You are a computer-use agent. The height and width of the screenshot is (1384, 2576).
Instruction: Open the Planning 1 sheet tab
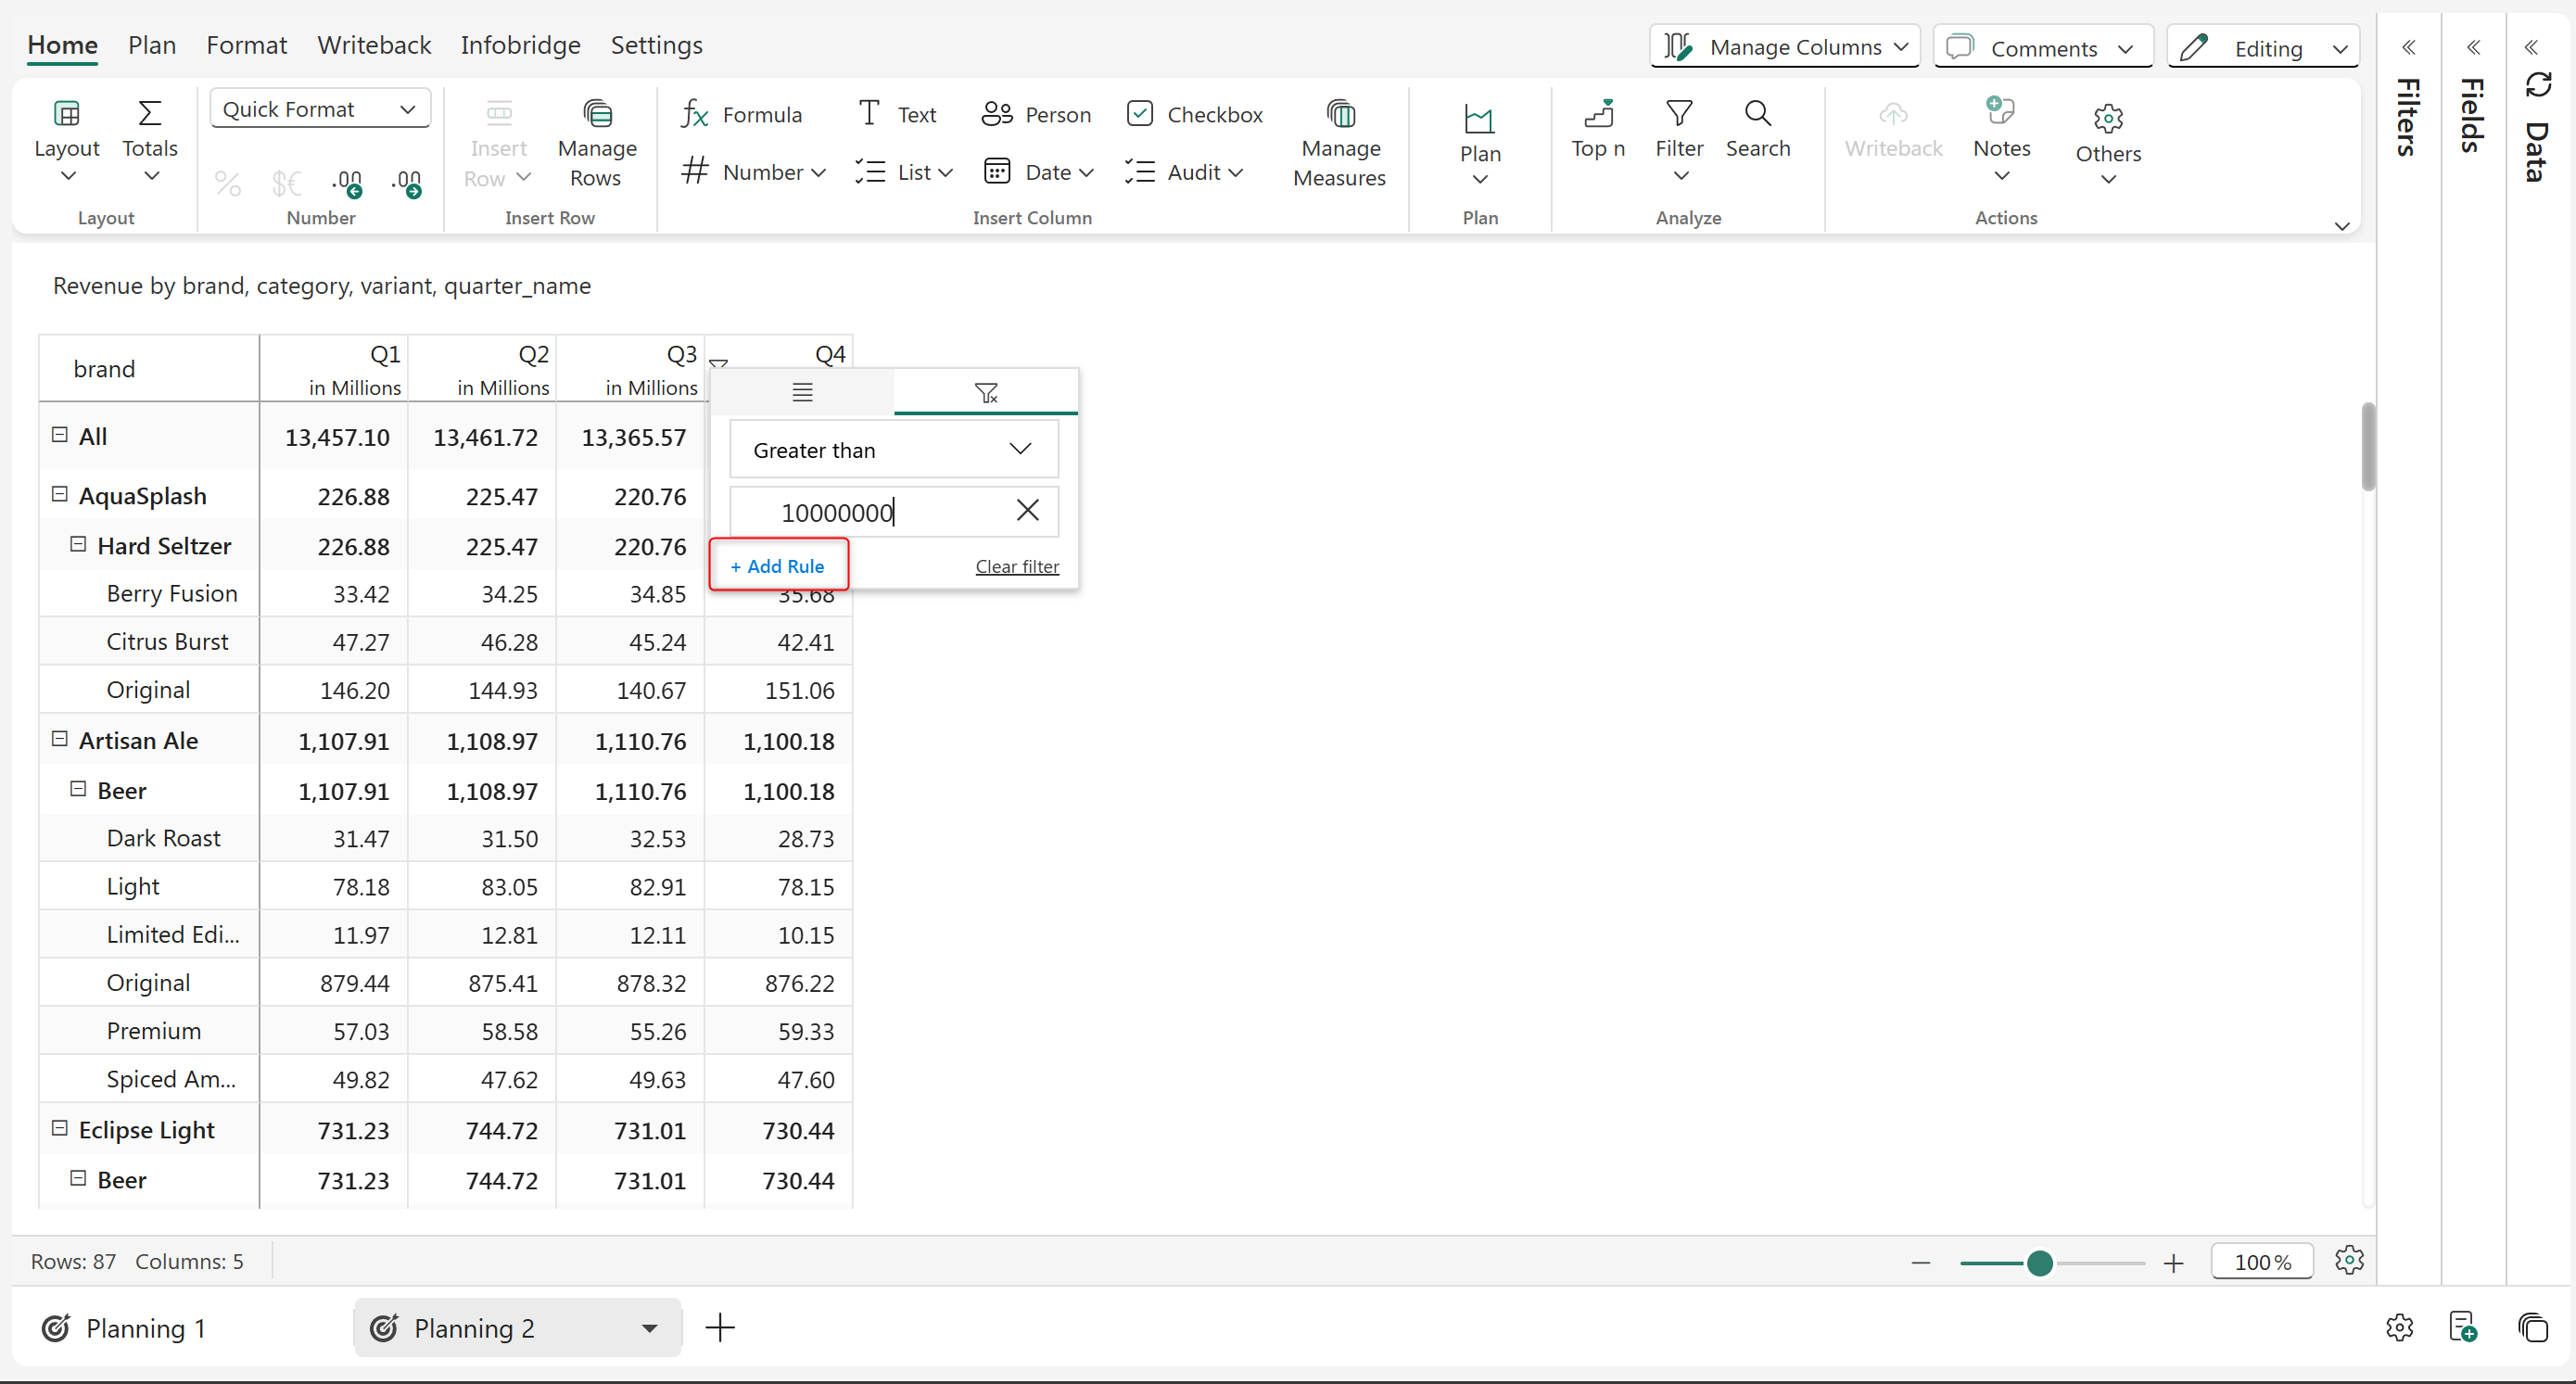pyautogui.click(x=145, y=1328)
